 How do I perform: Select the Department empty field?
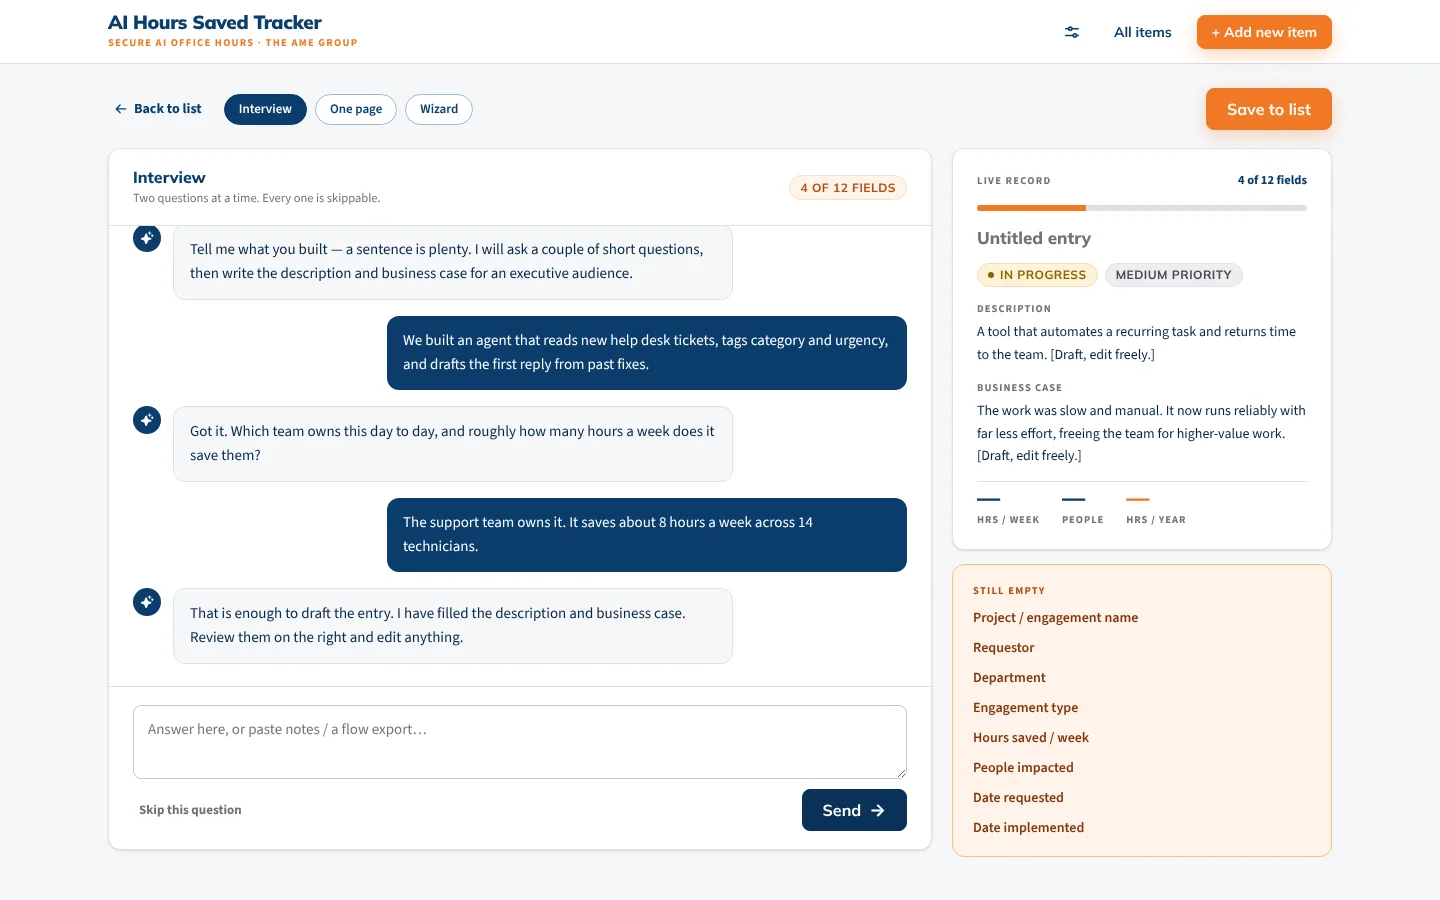1009,678
